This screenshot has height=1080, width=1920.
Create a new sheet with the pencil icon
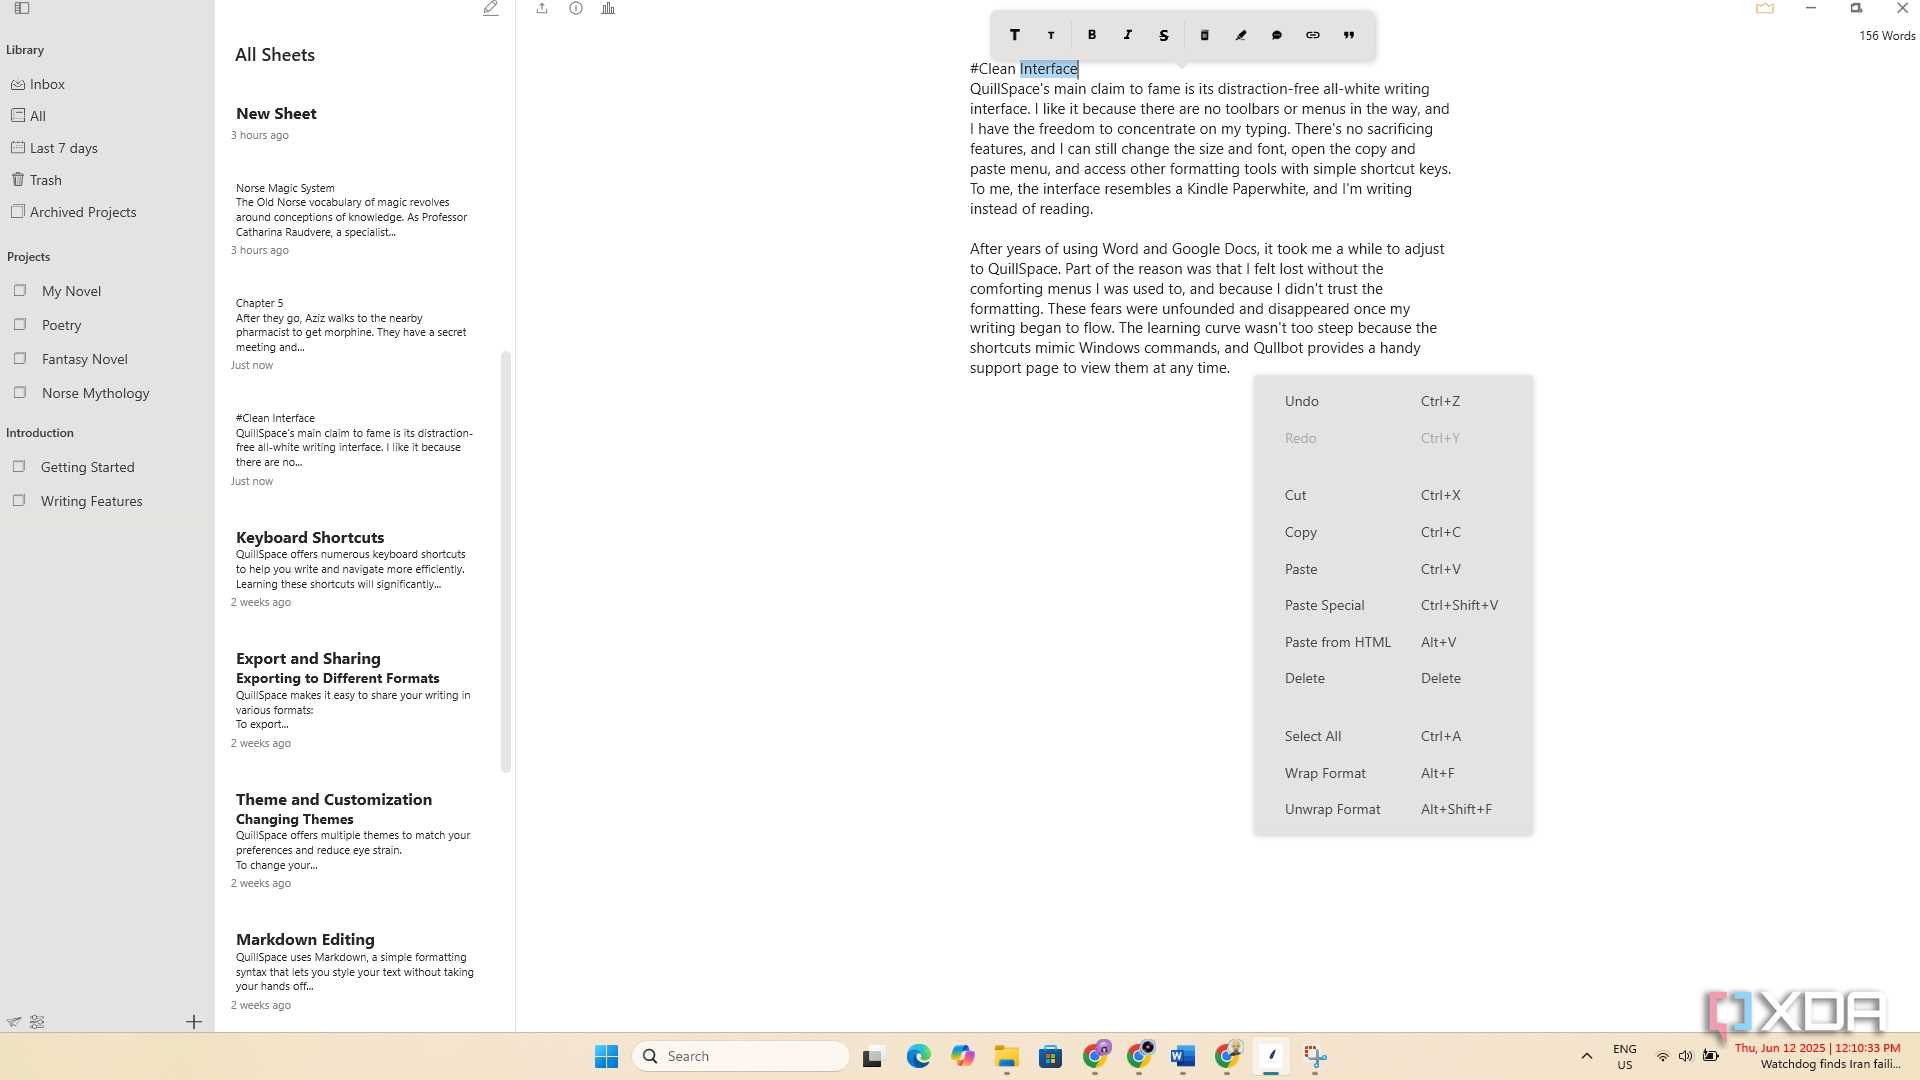(x=491, y=8)
